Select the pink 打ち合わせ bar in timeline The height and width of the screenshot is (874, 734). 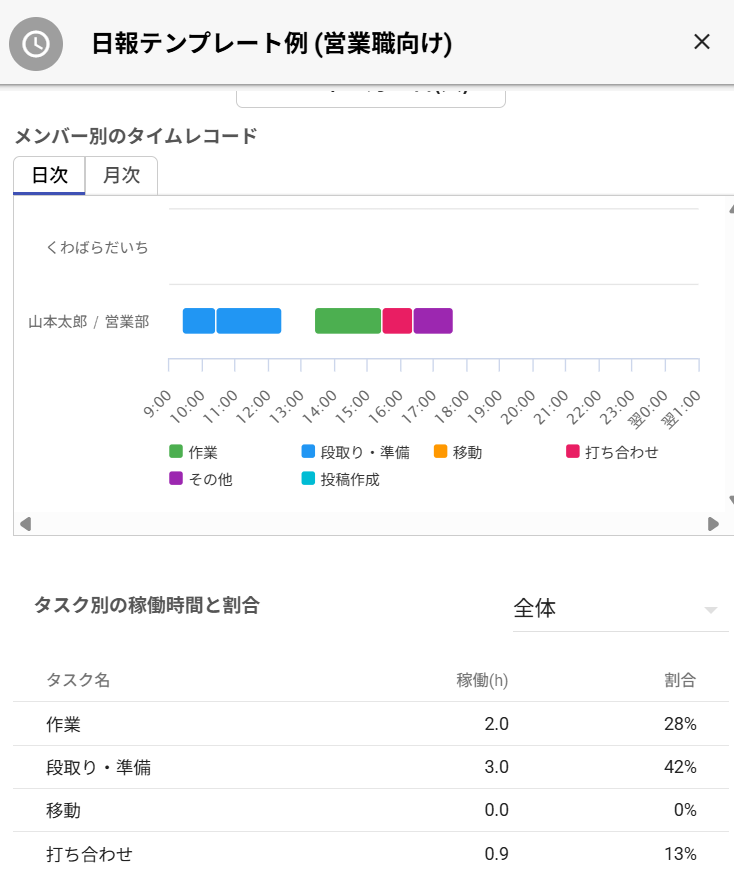point(397,321)
